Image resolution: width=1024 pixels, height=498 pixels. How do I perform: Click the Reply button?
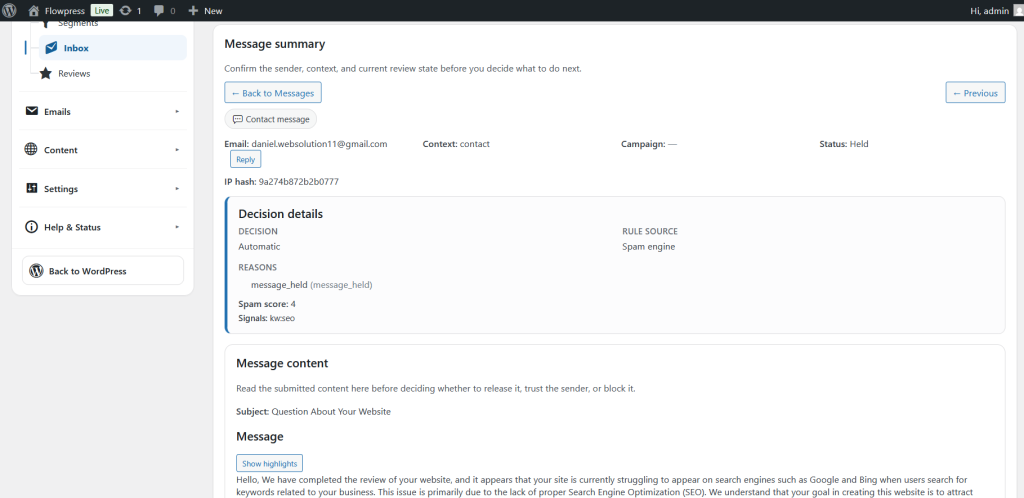(246, 159)
